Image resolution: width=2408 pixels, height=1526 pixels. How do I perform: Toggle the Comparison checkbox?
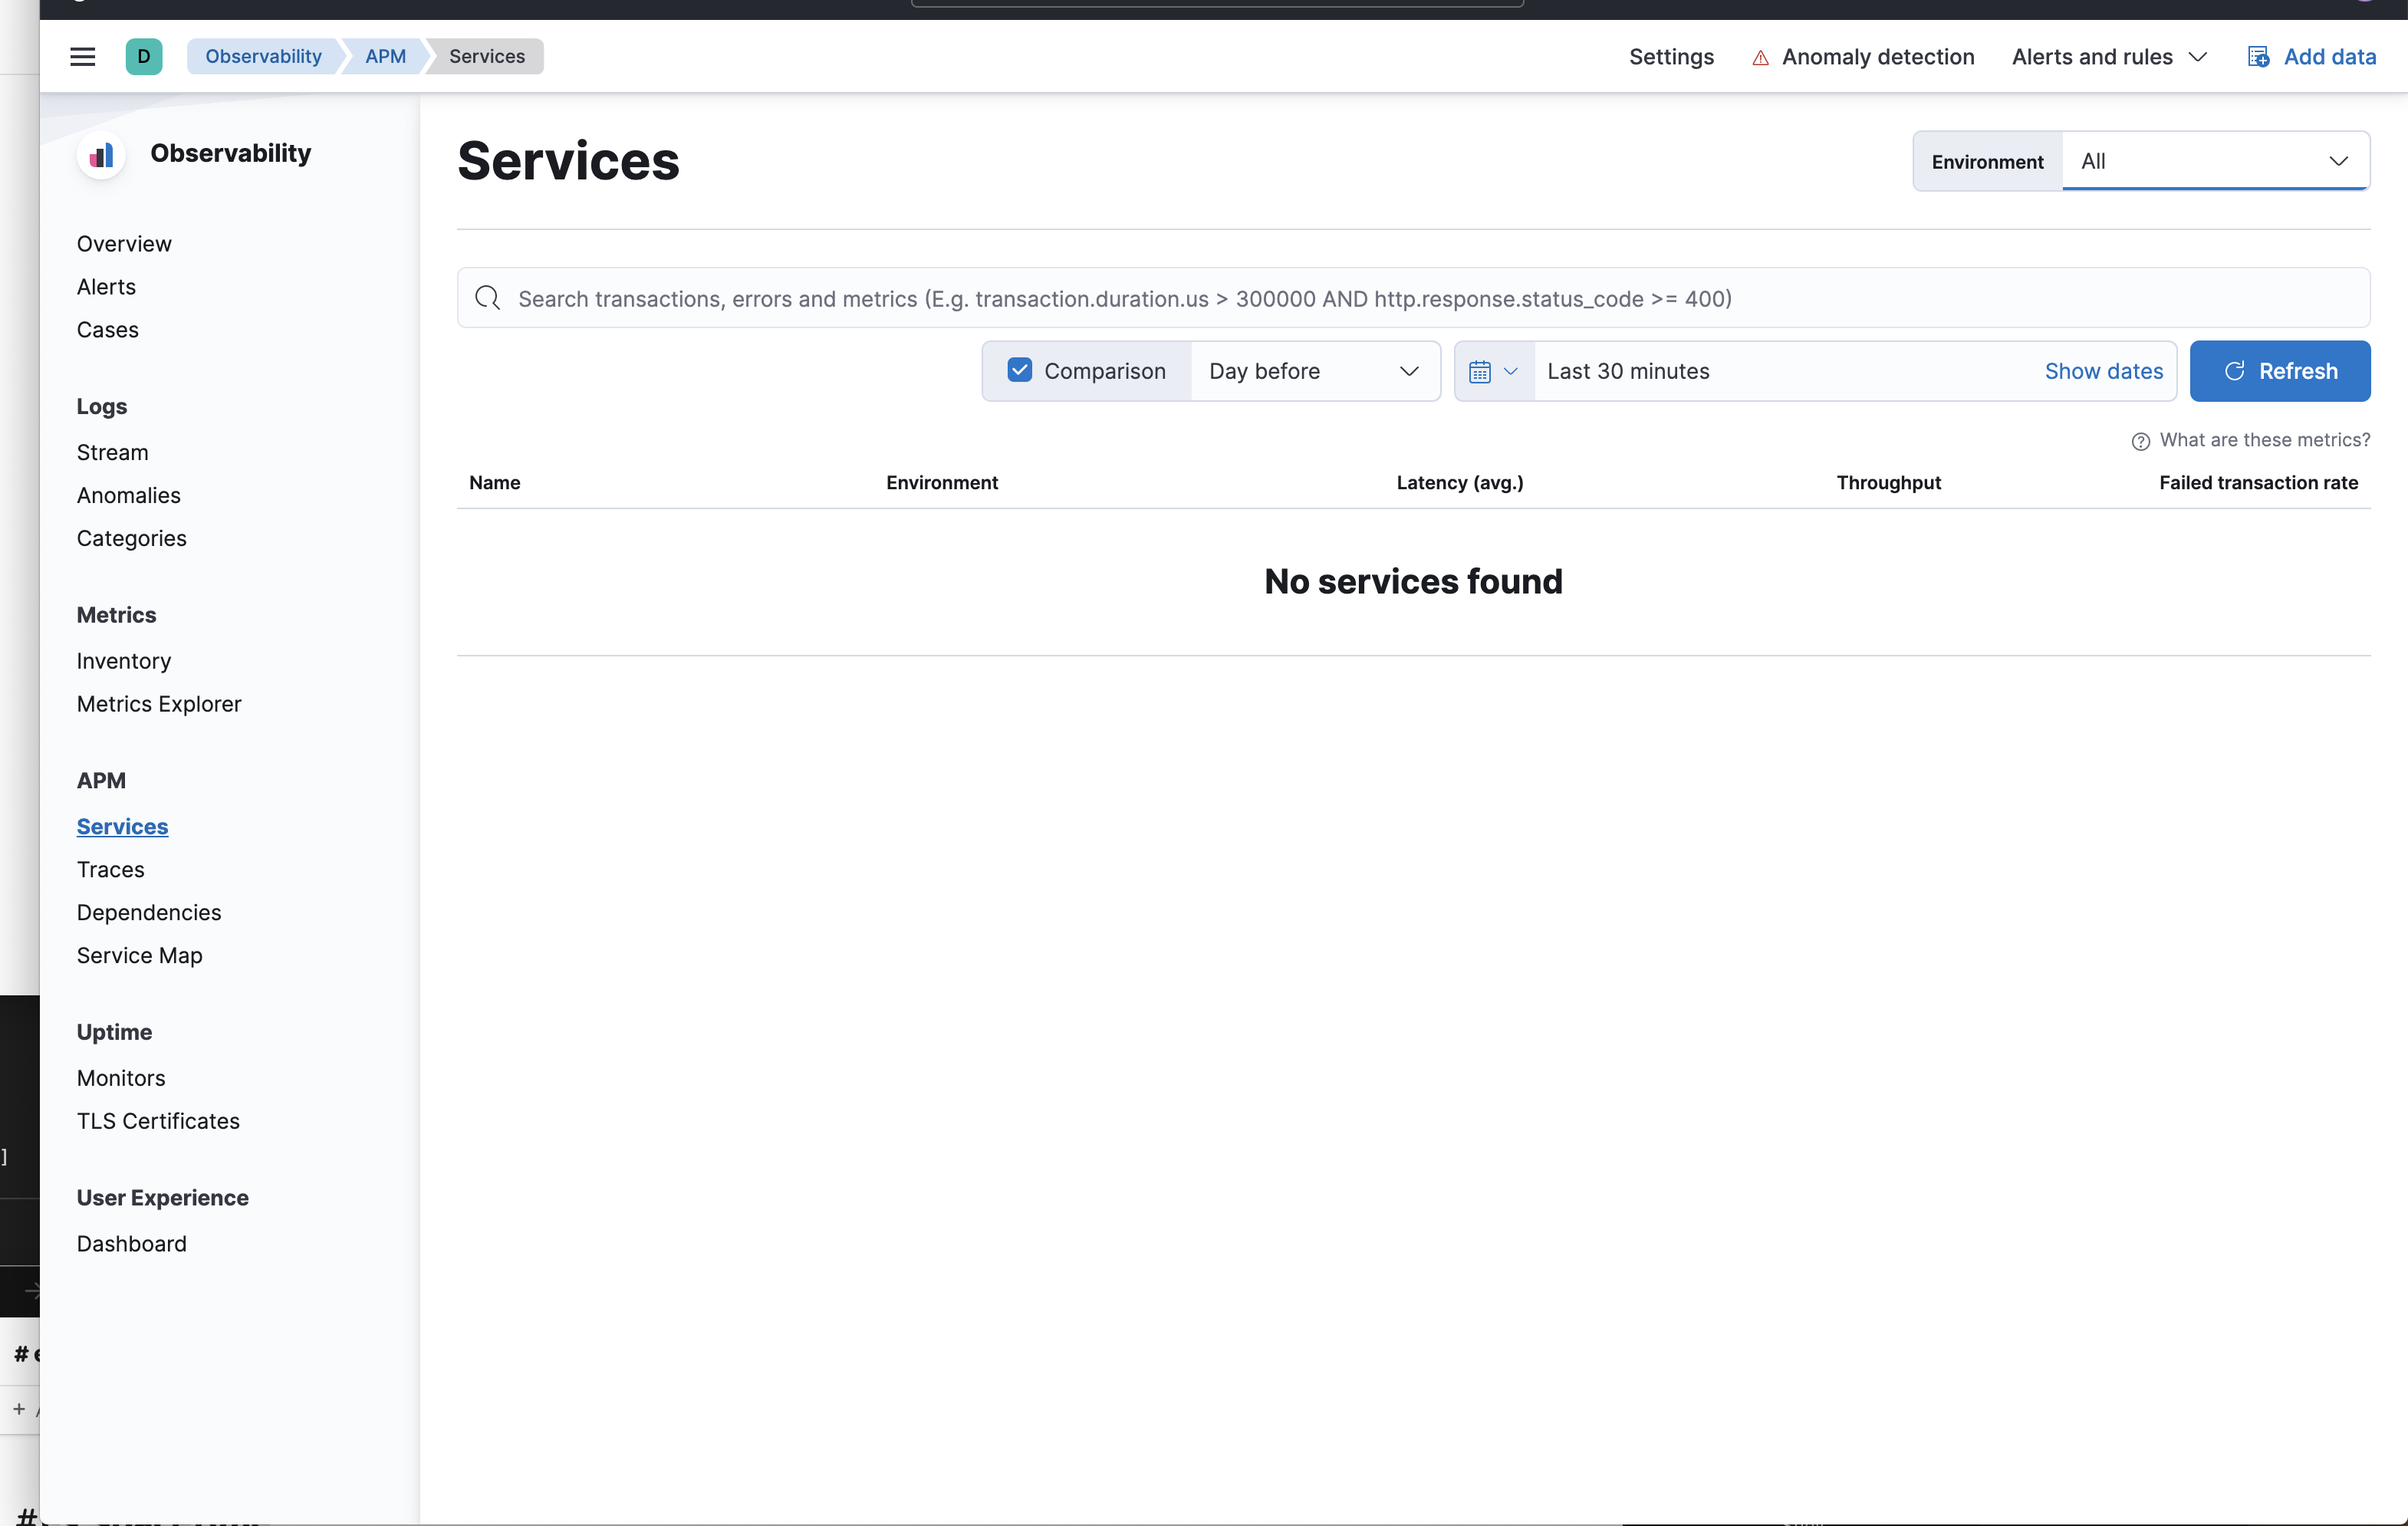[1019, 370]
